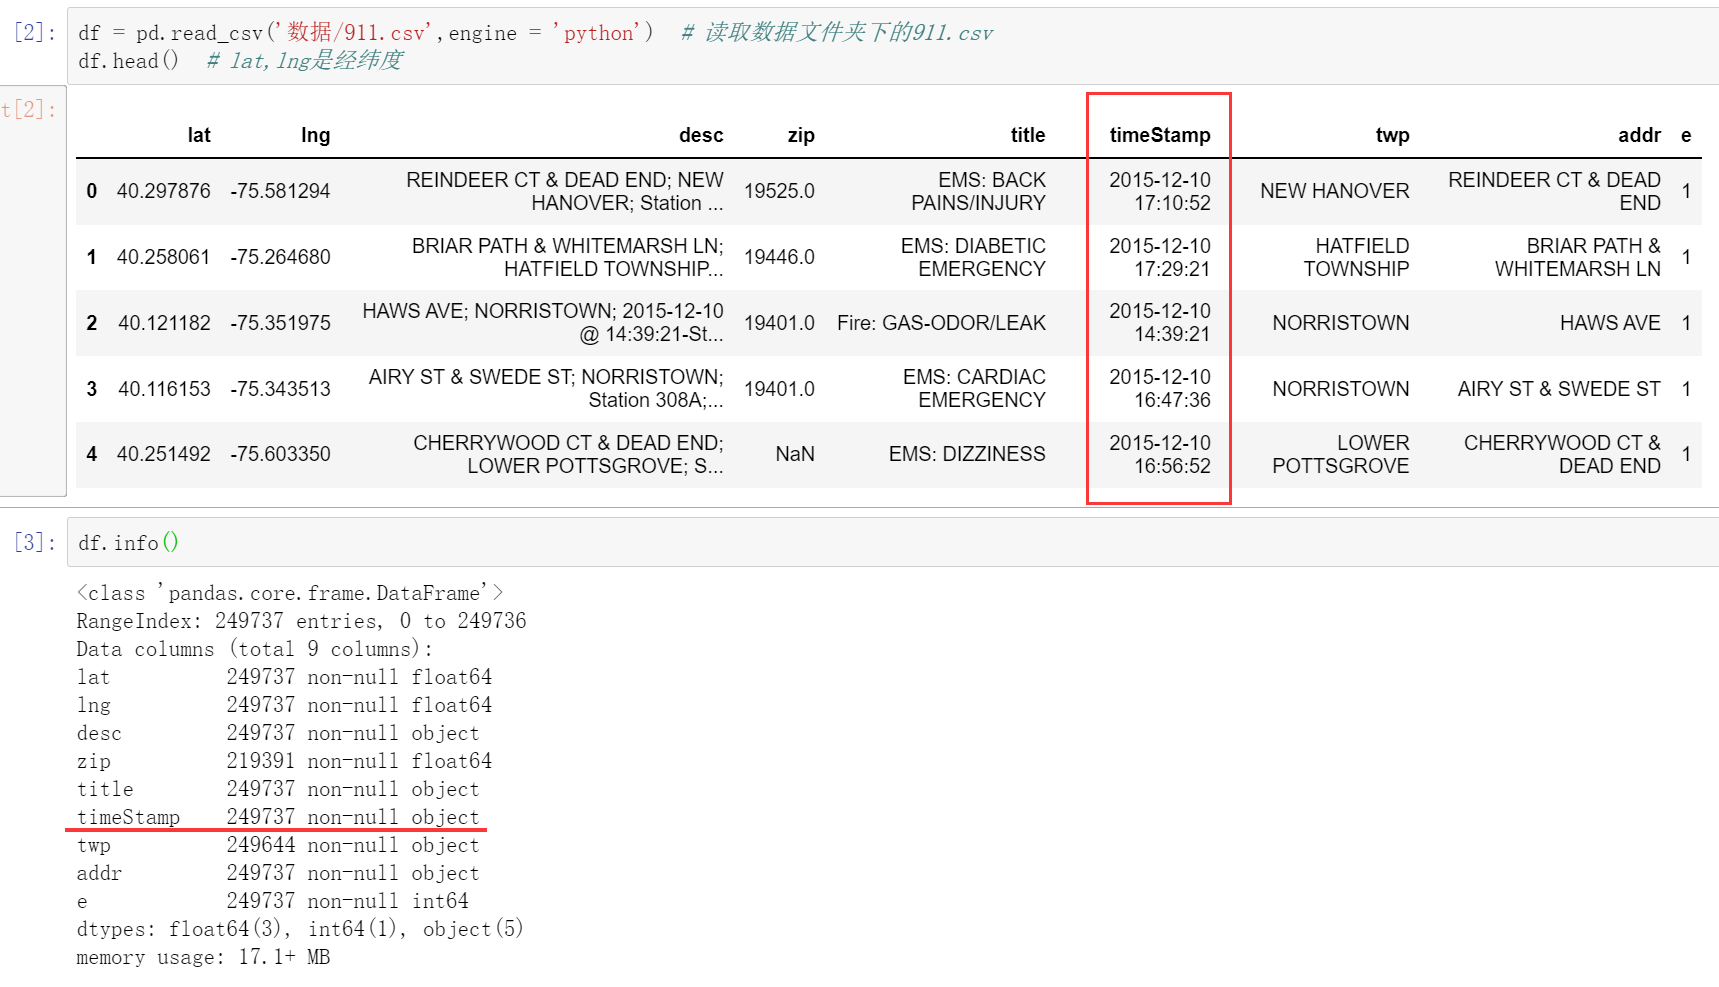Screen dimensions: 1719x987
Task: Click the 'zip 219391 non-null float64' line
Action: [284, 761]
